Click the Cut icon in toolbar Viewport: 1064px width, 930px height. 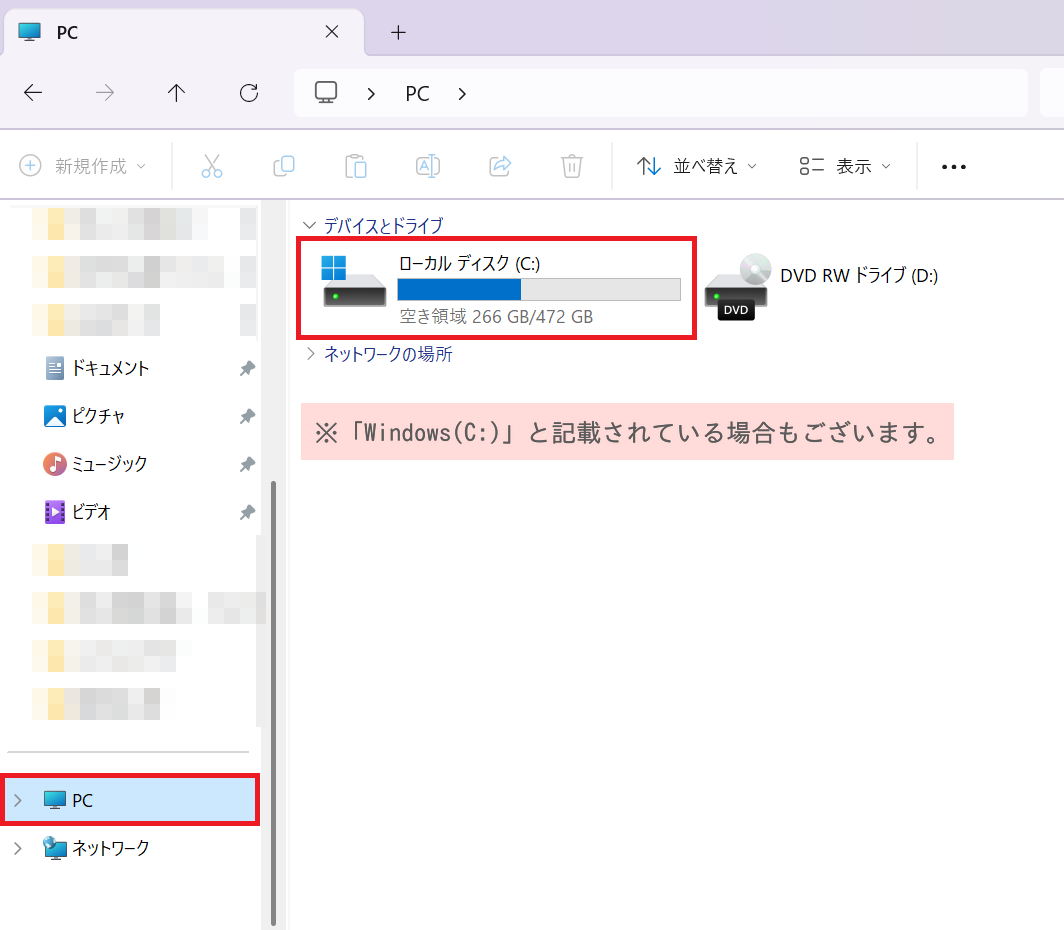tap(211, 166)
